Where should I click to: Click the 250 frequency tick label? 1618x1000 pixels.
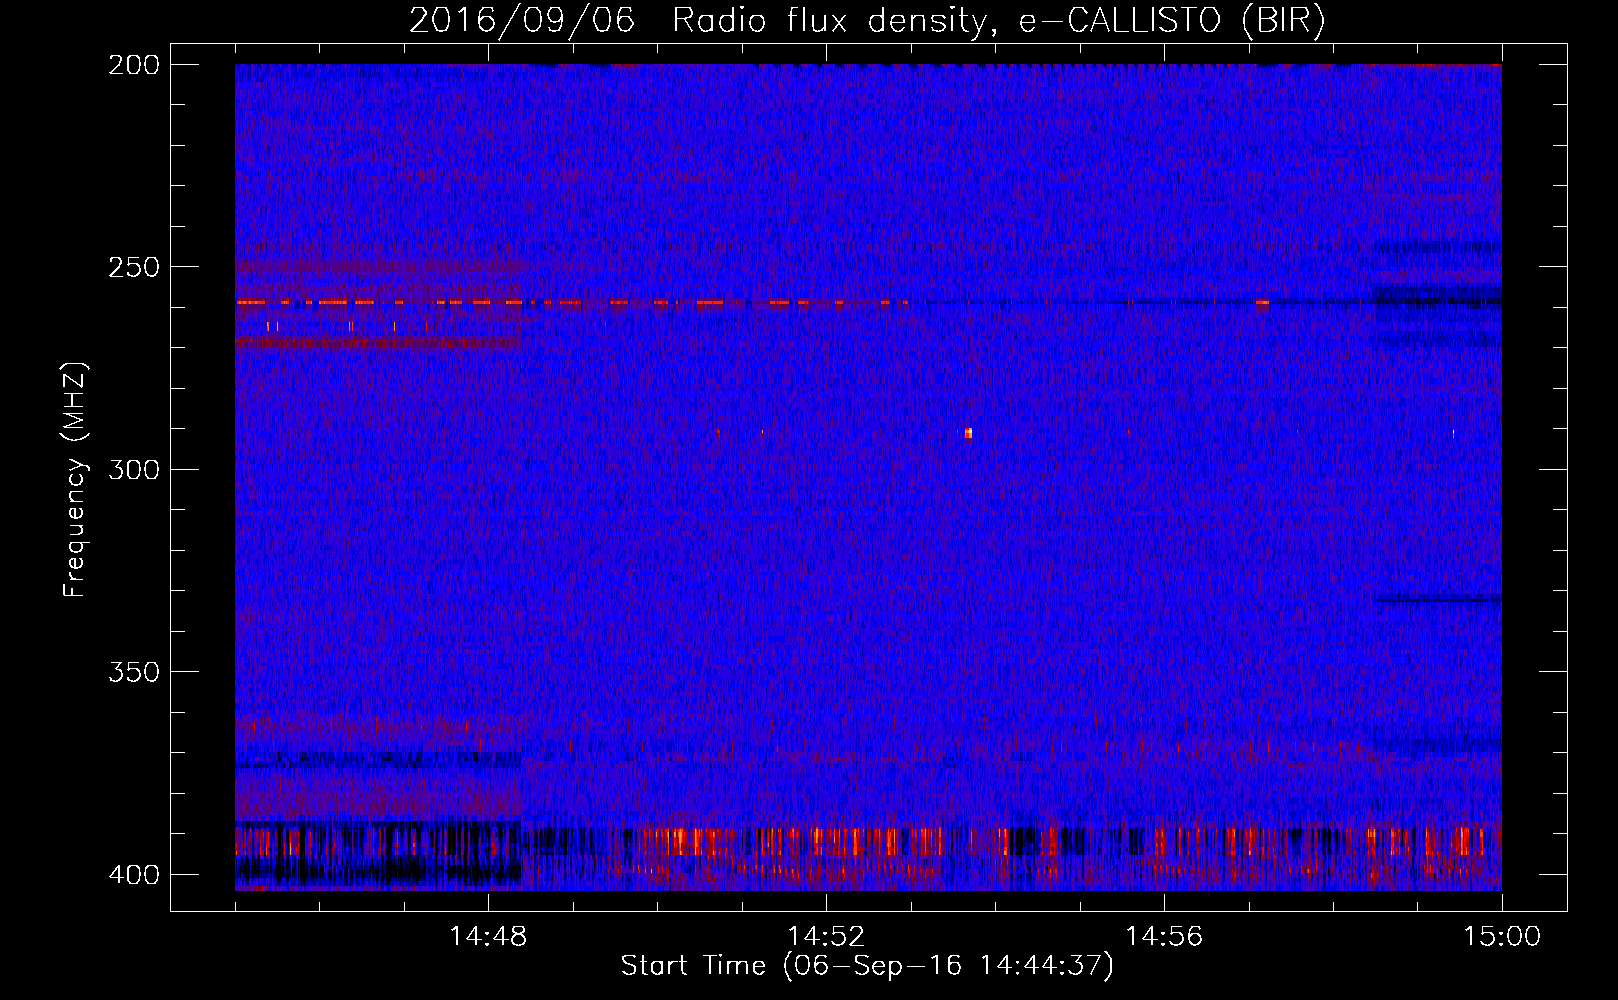133,267
